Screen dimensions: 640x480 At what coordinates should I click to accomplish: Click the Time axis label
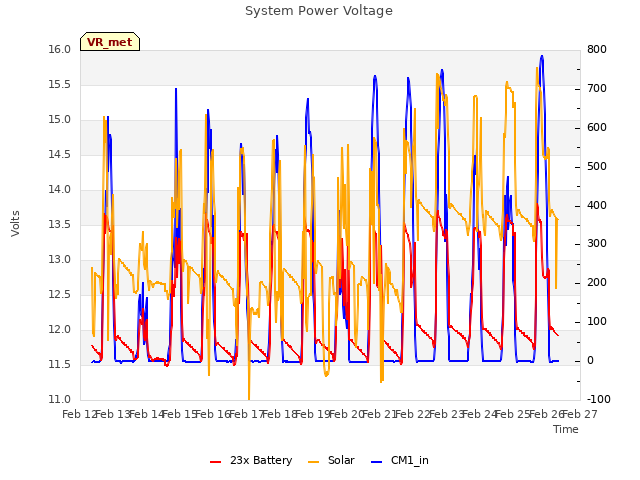click(566, 429)
